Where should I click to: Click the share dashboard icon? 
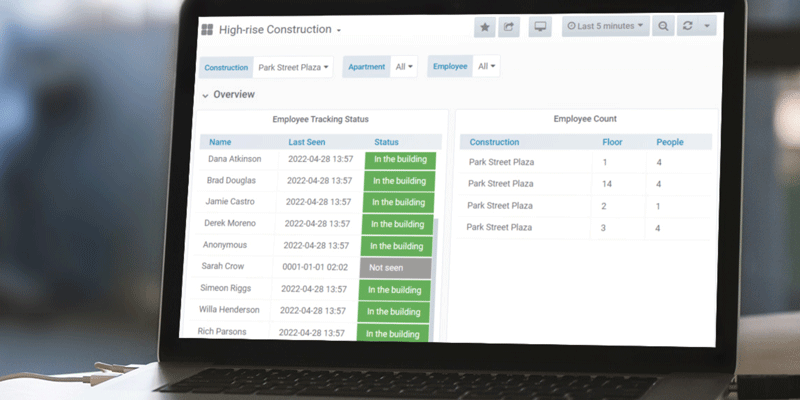point(509,27)
